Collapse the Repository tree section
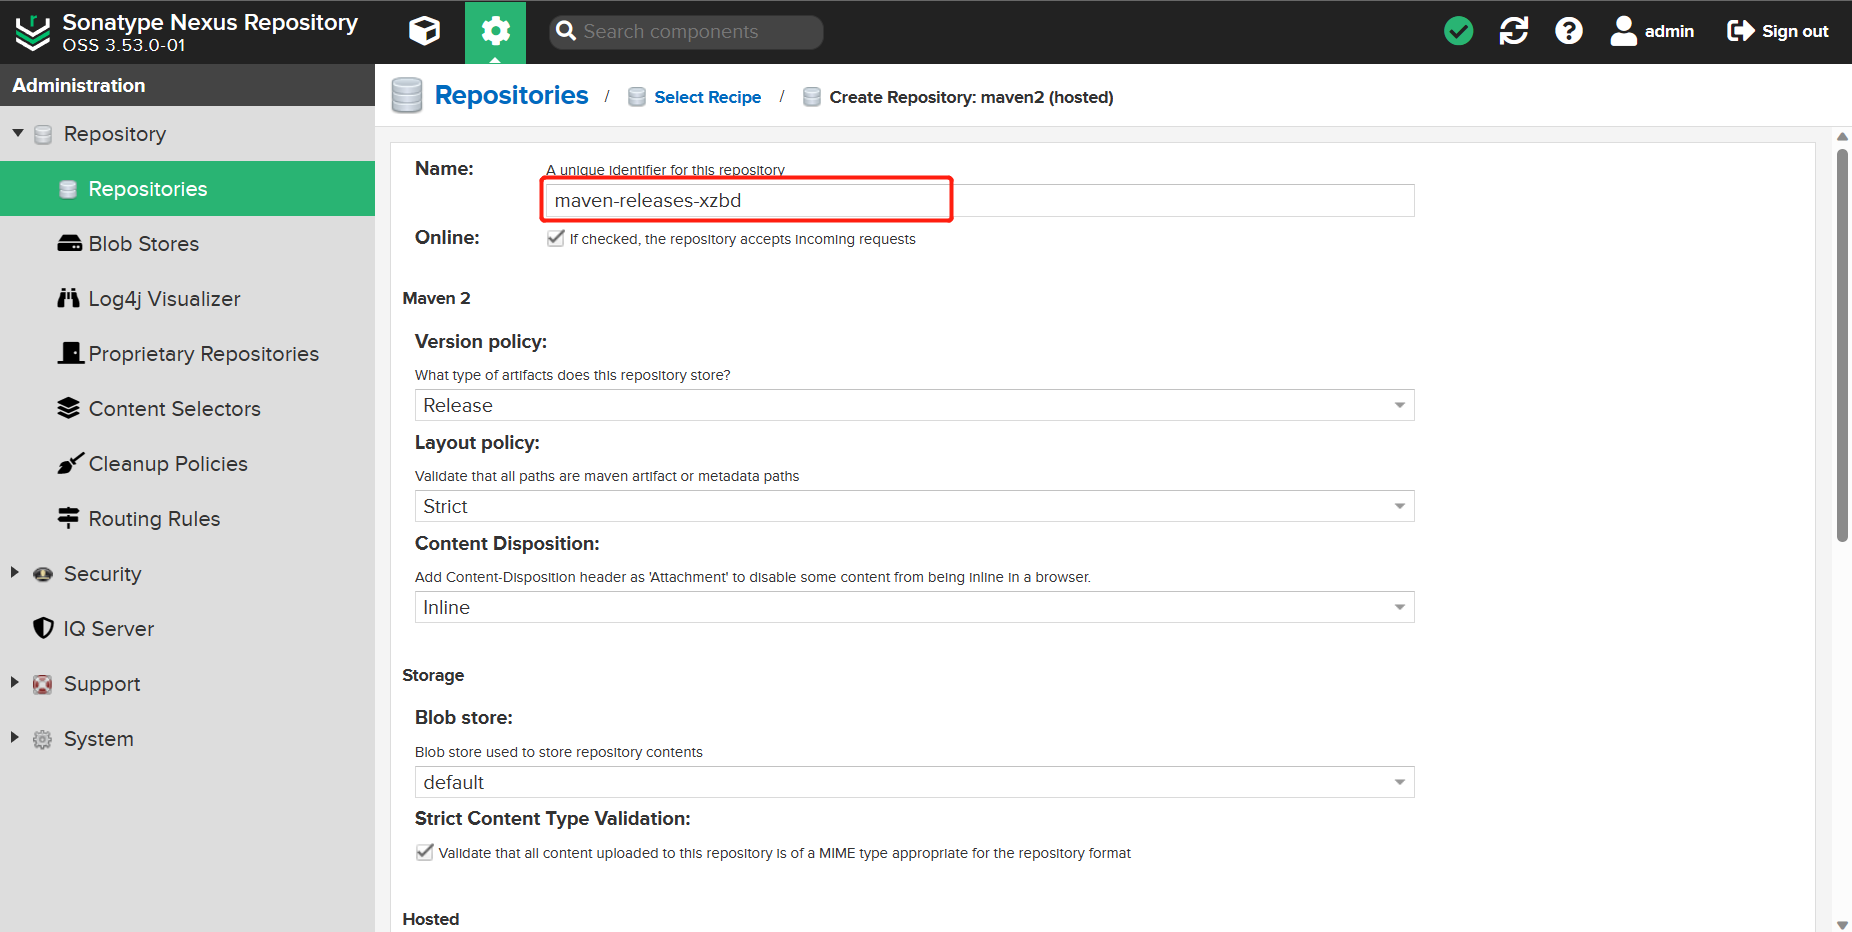 point(17,133)
